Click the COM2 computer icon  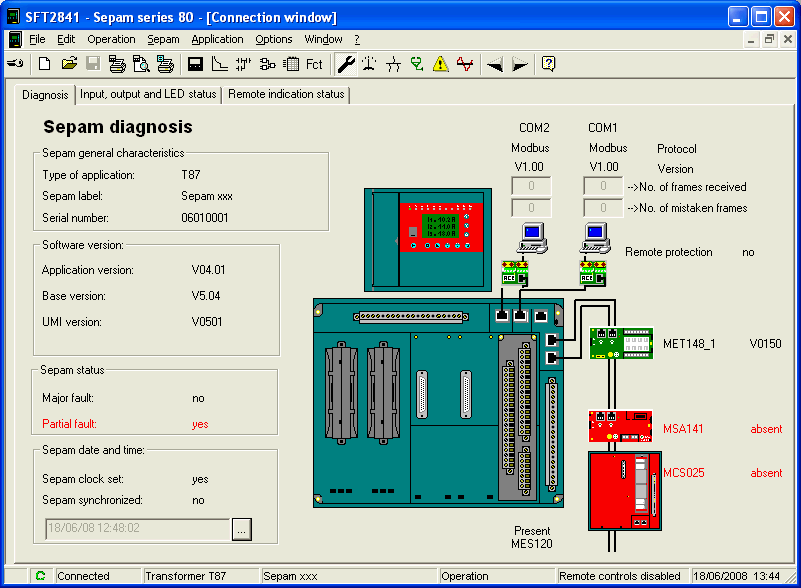pyautogui.click(x=532, y=238)
